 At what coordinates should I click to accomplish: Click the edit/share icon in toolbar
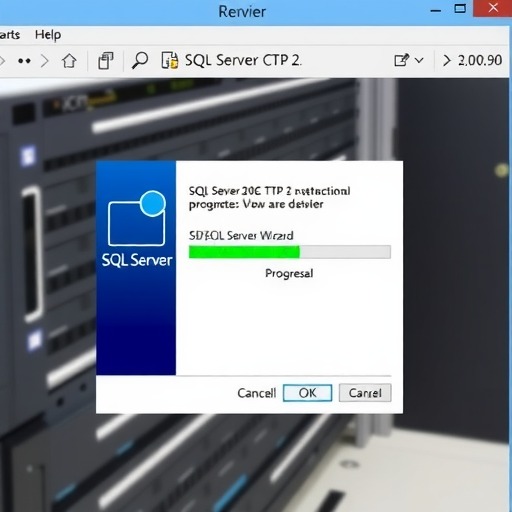tap(401, 60)
